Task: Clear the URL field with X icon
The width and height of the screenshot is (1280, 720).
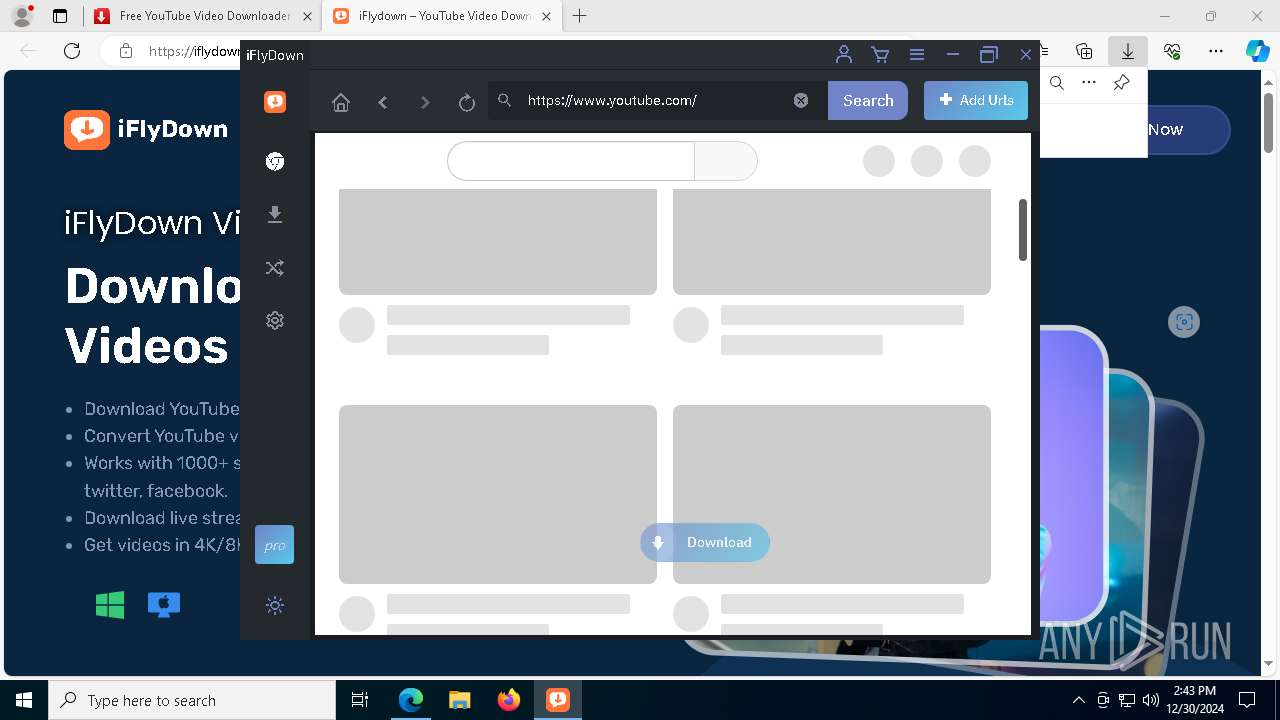Action: point(801,100)
